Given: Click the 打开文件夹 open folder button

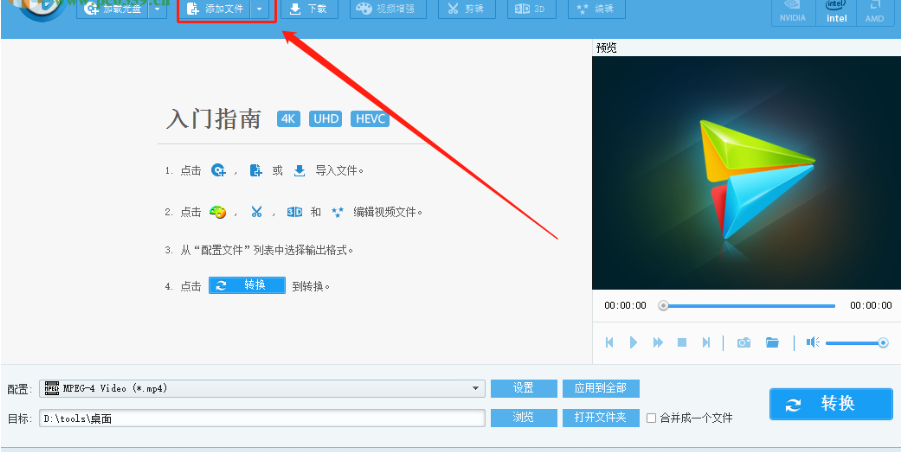Looking at the screenshot, I should pyautogui.click(x=601, y=418).
